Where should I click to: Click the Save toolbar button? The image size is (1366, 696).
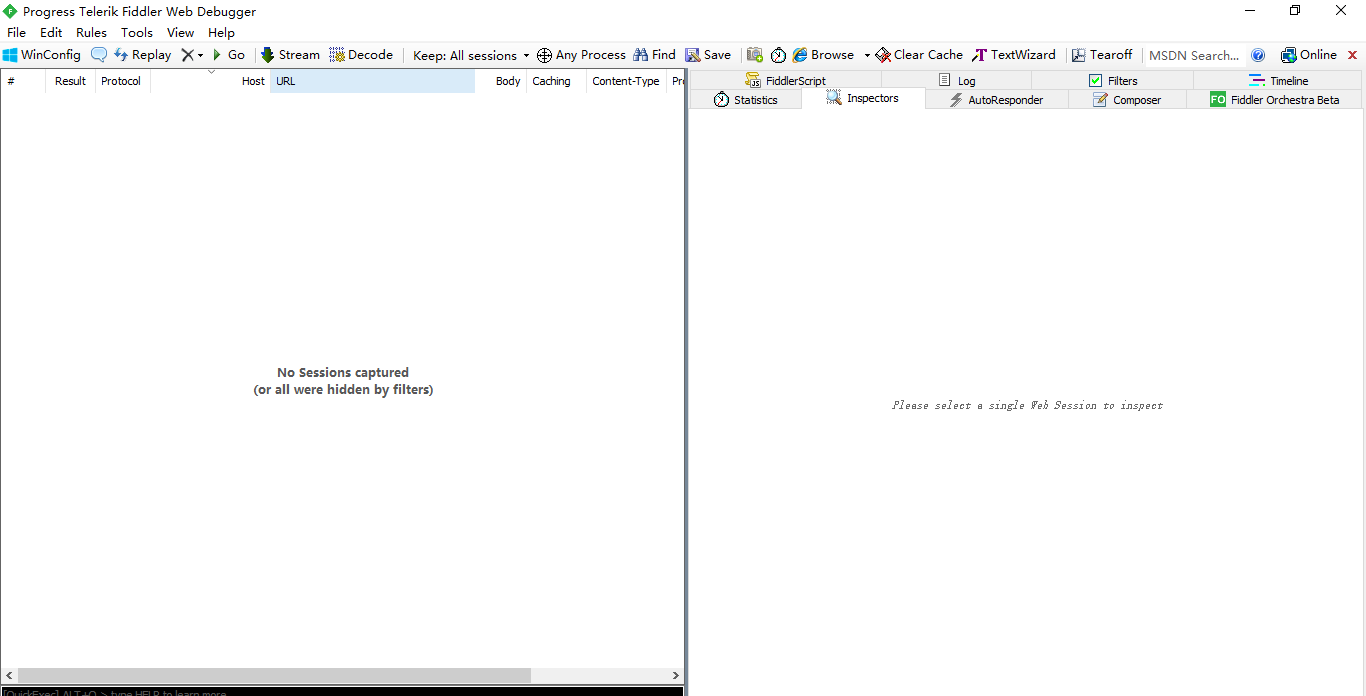[708, 55]
